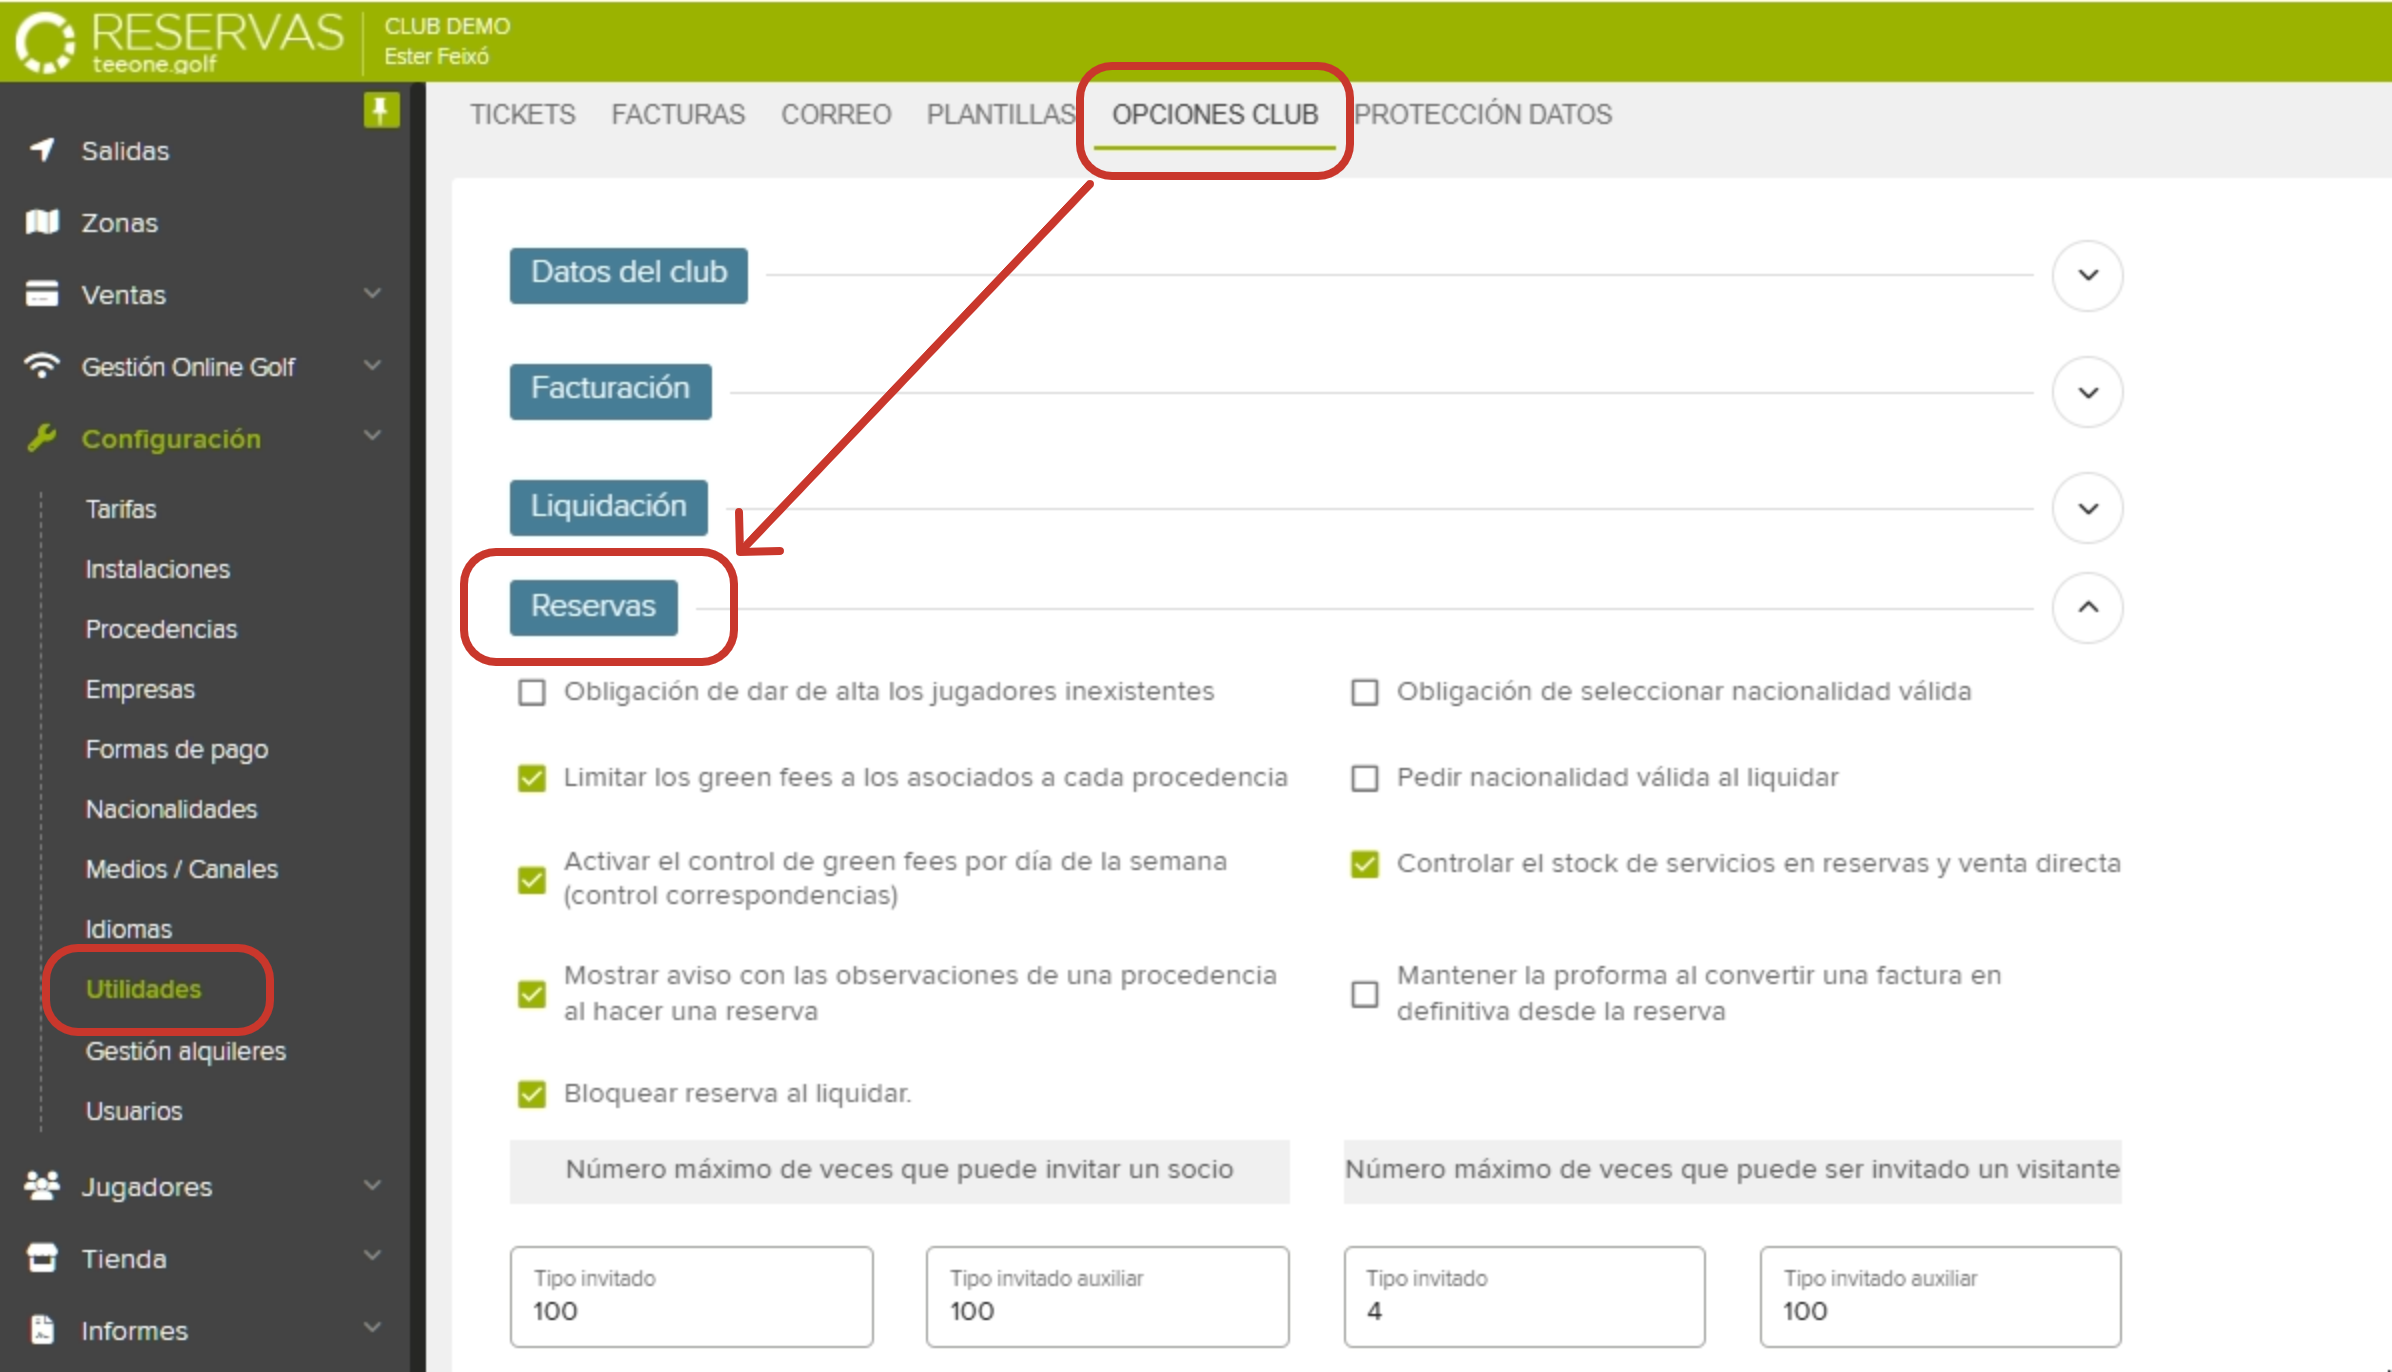Click the Ventas card icon

pyautogui.click(x=40, y=294)
